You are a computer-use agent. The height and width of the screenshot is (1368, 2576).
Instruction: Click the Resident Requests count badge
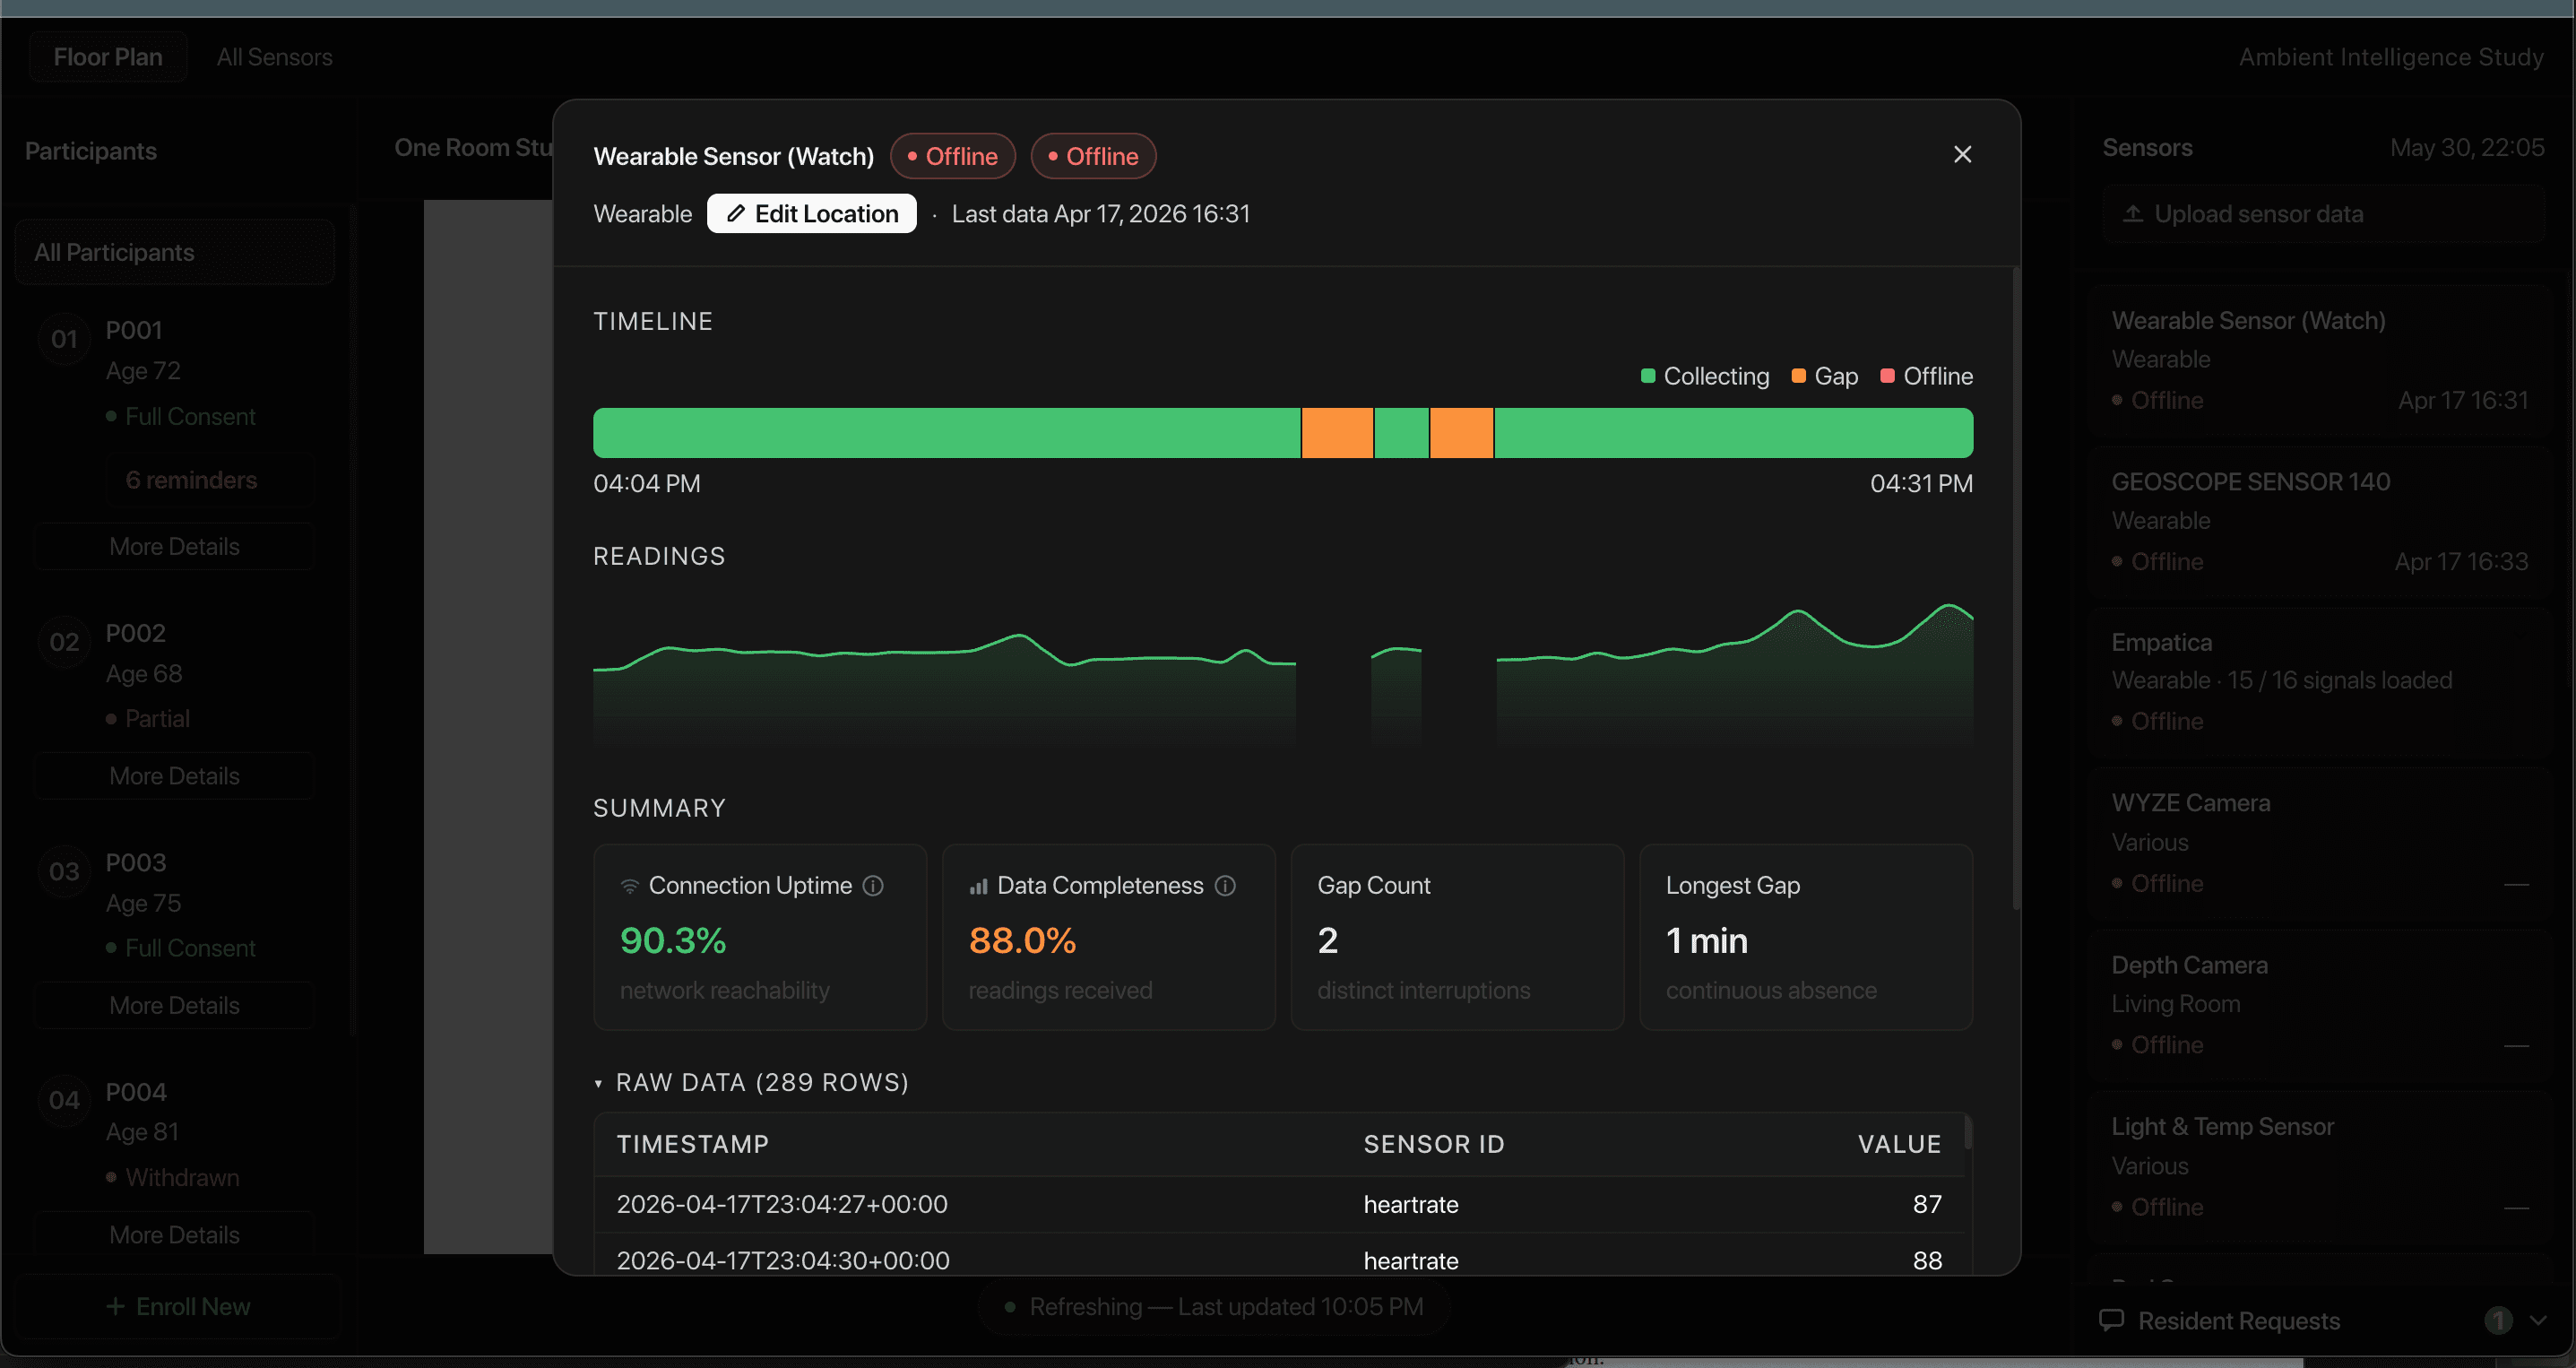pos(2498,1320)
